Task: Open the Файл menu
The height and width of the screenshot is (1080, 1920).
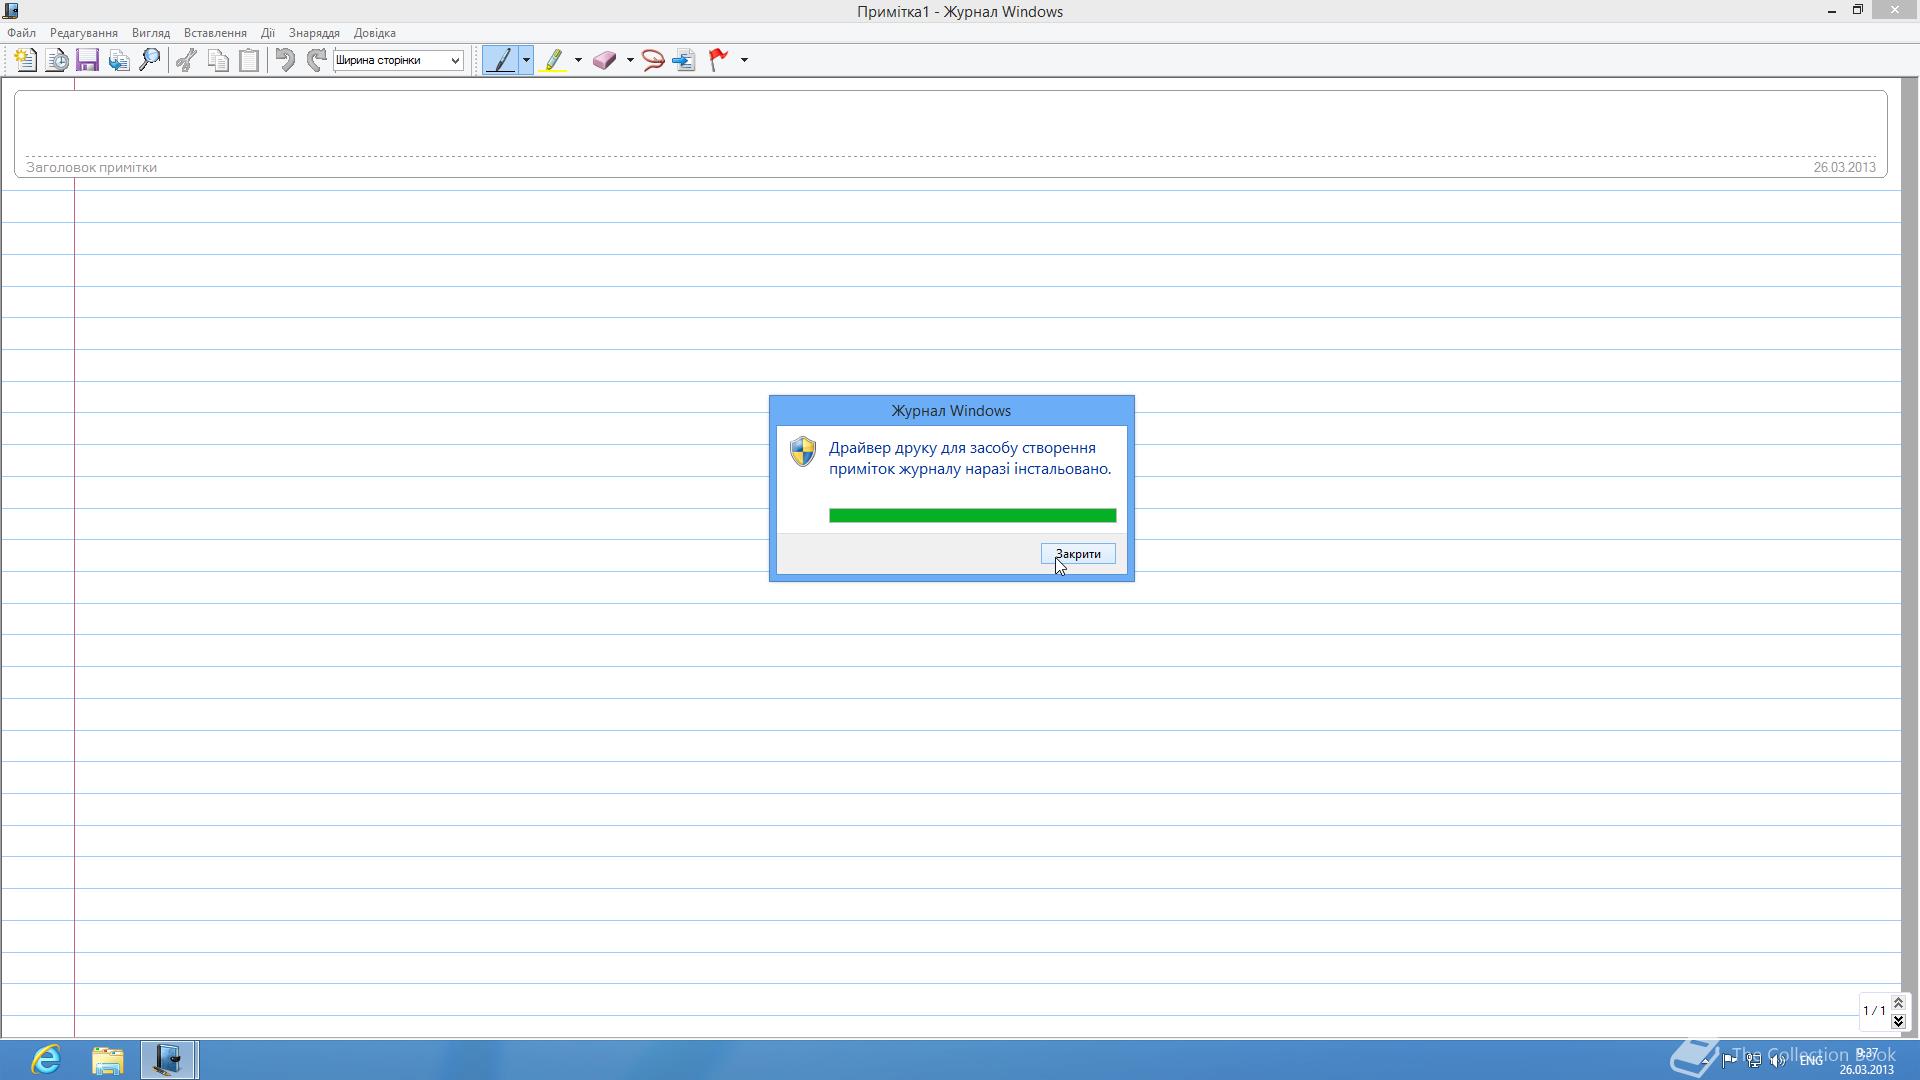Action: tap(21, 33)
